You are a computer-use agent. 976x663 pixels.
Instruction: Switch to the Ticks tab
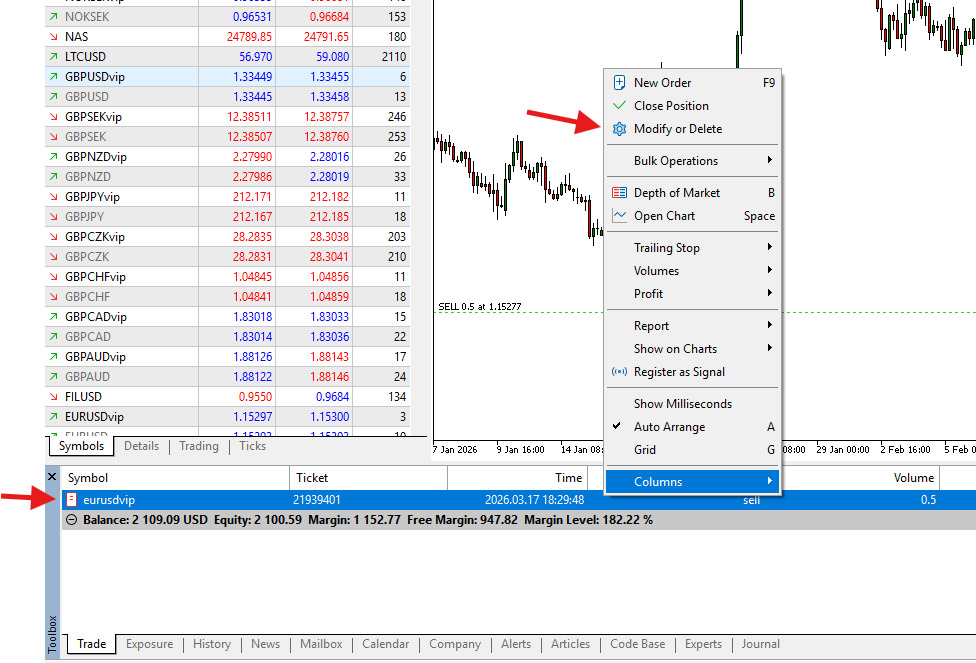pos(252,446)
